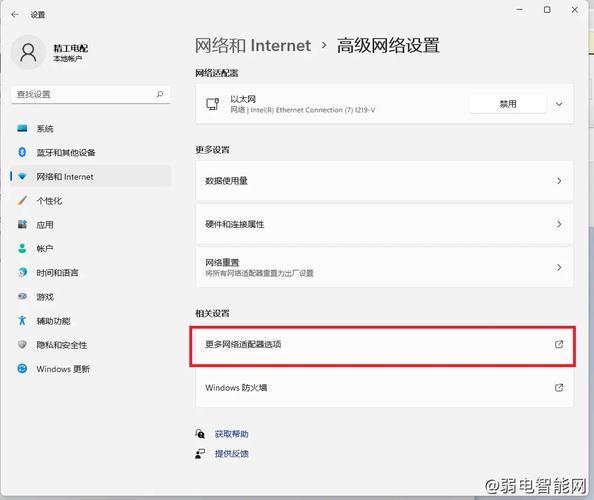Click the 游戏 gamepad icon
594x500 pixels.
22,296
